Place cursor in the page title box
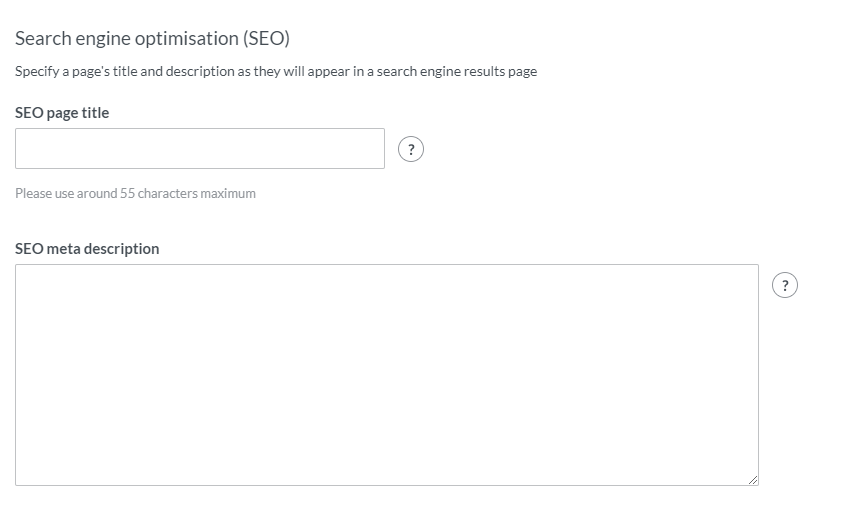The width and height of the screenshot is (846, 528). (200, 148)
